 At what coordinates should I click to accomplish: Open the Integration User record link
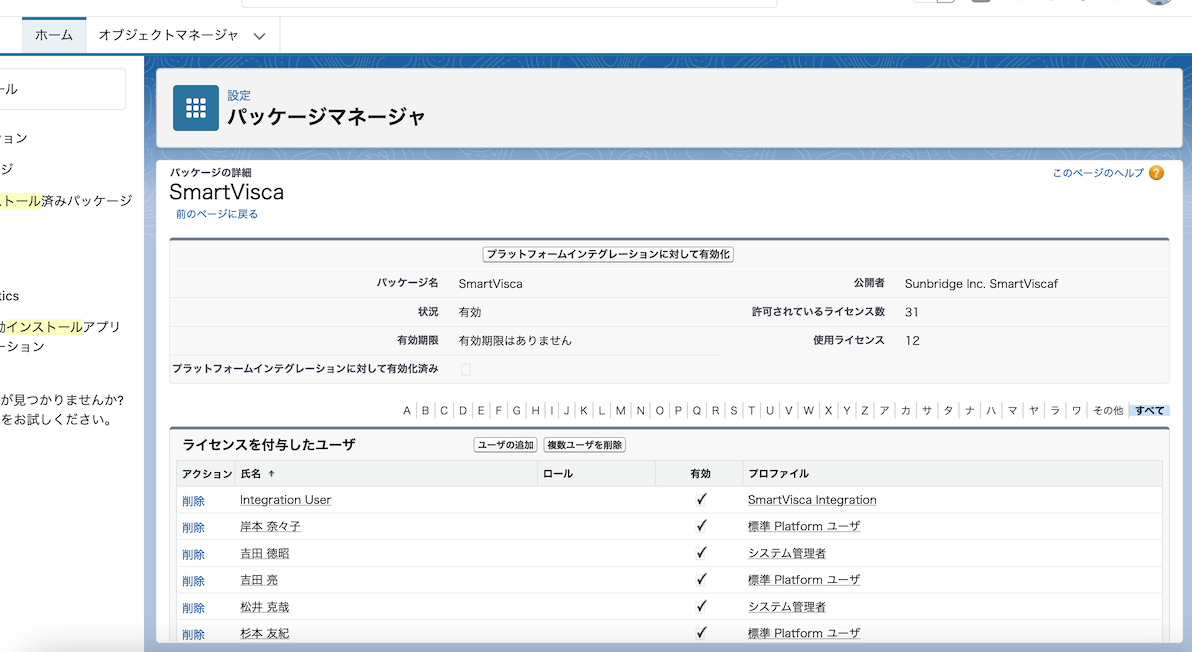pyautogui.click(x=285, y=499)
